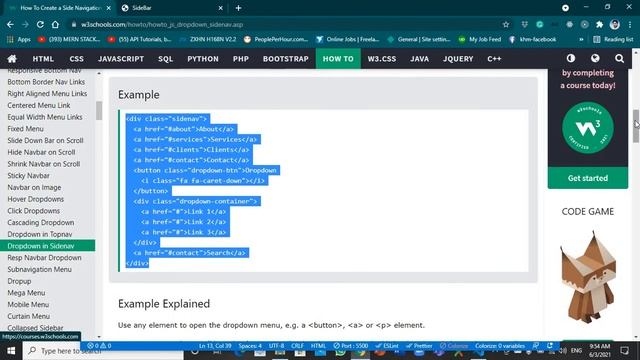This screenshot has width=640, height=360.
Task: Click the left sidebar scrollbar thumb
Action: click(x=99, y=110)
